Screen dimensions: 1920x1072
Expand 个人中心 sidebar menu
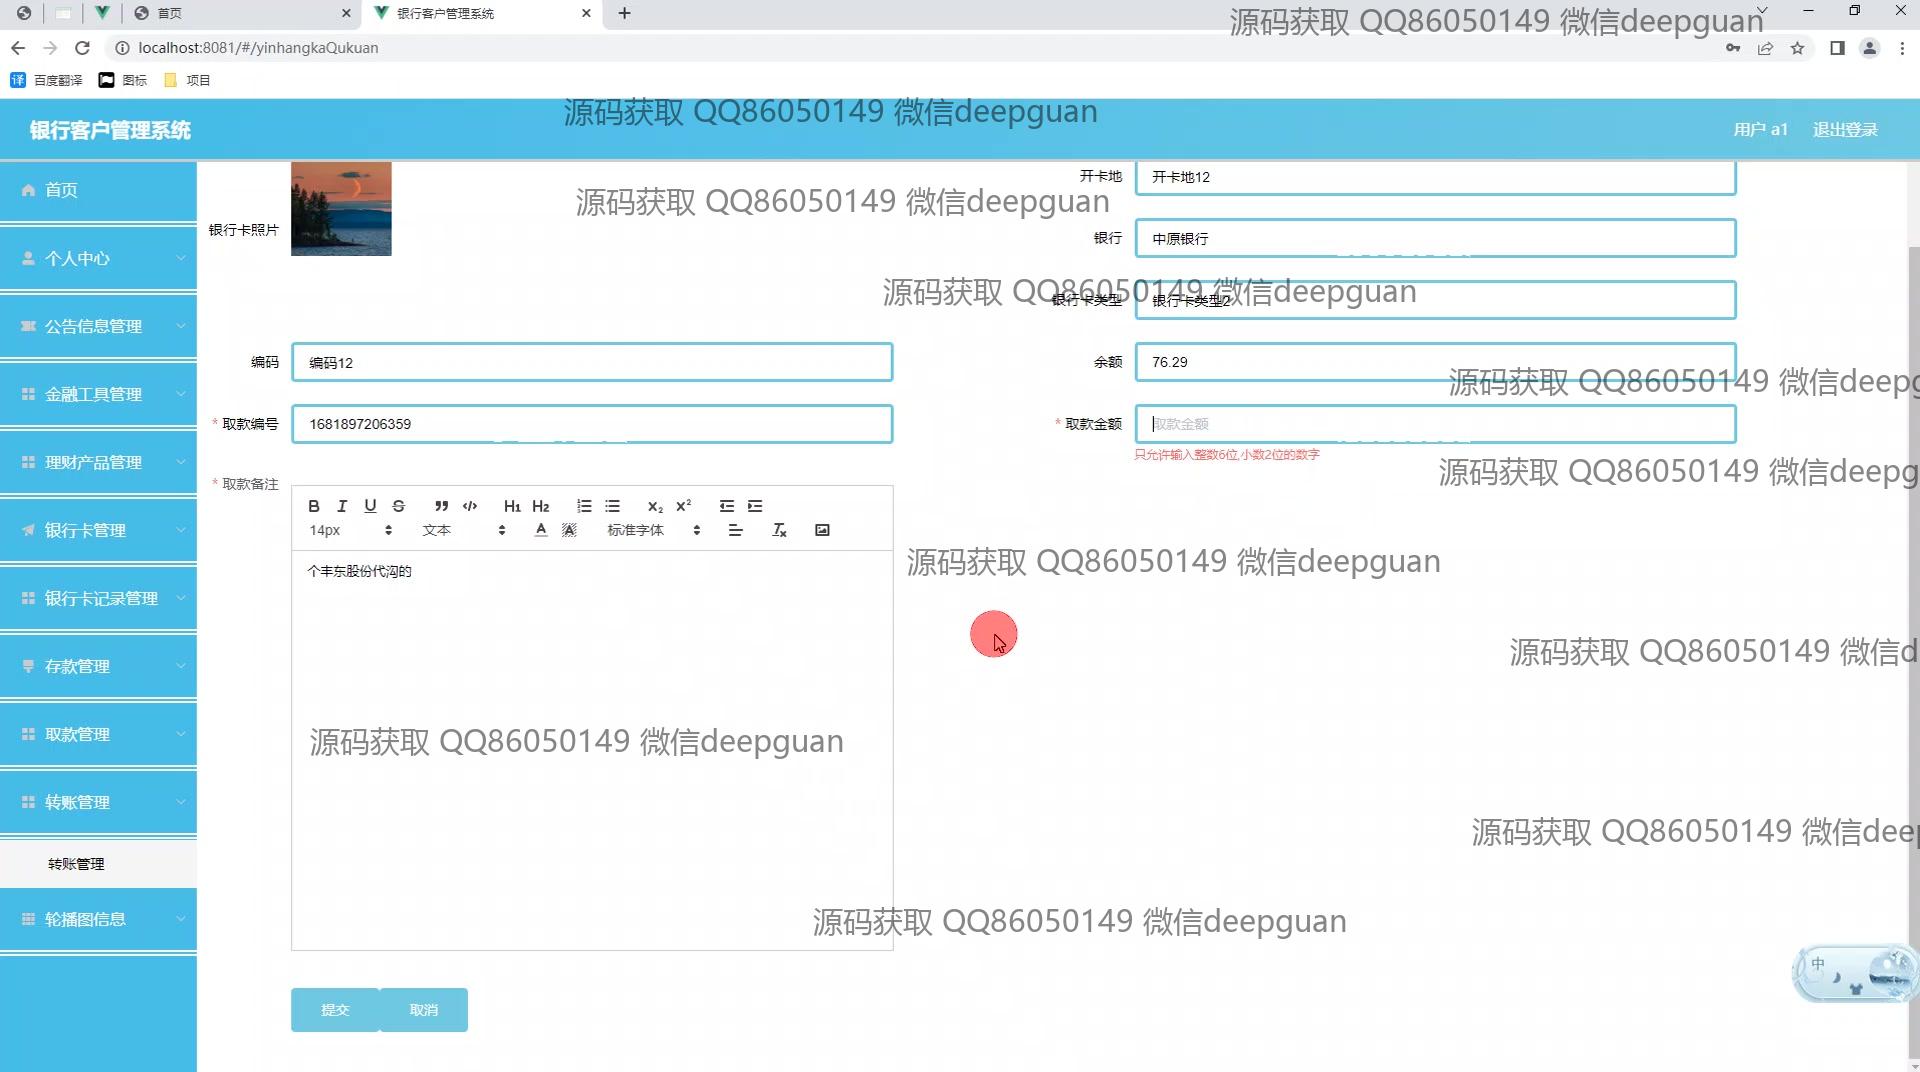98,258
